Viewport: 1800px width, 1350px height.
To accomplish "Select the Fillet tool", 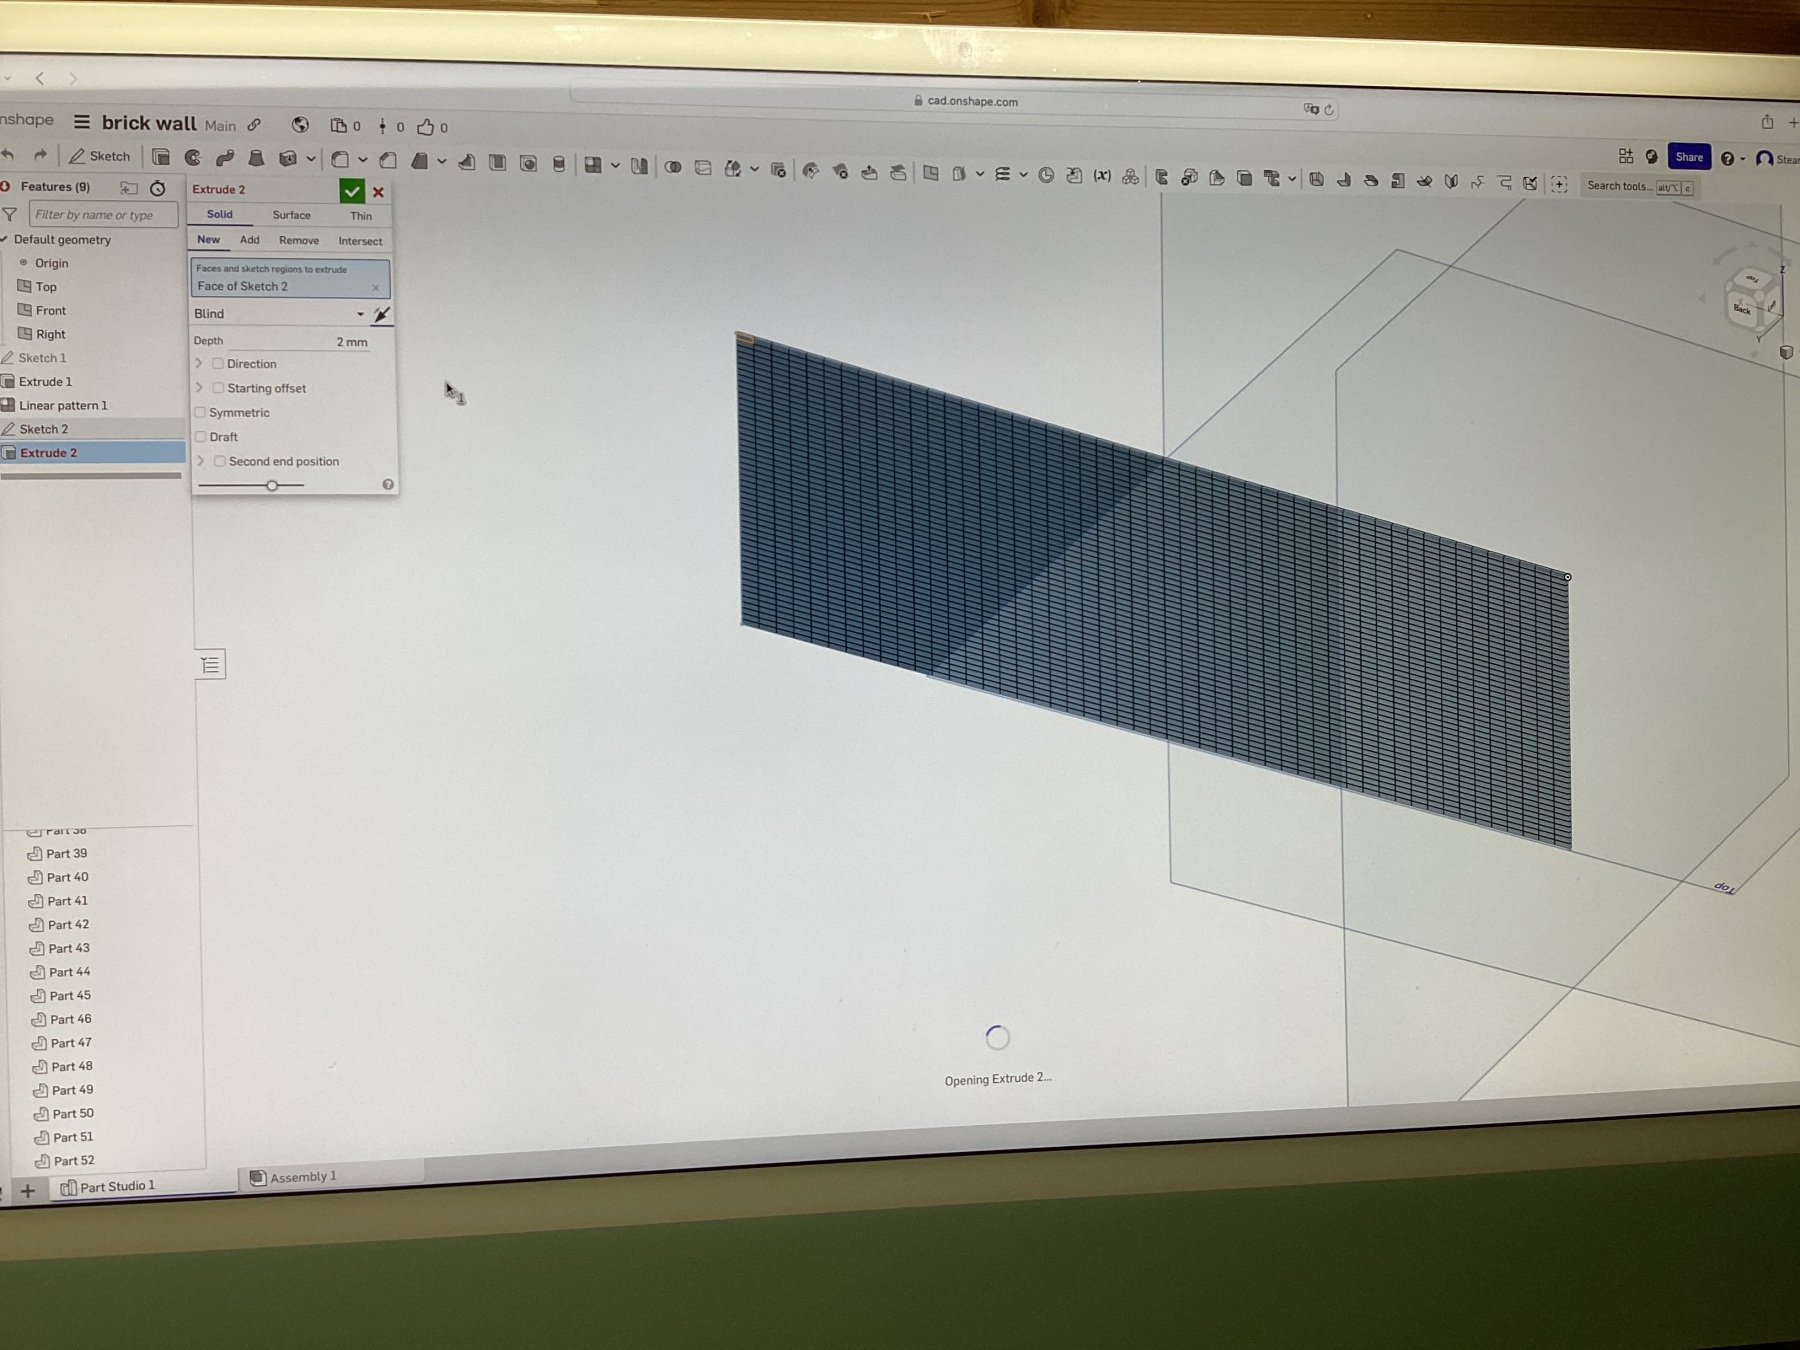I will [x=340, y=159].
